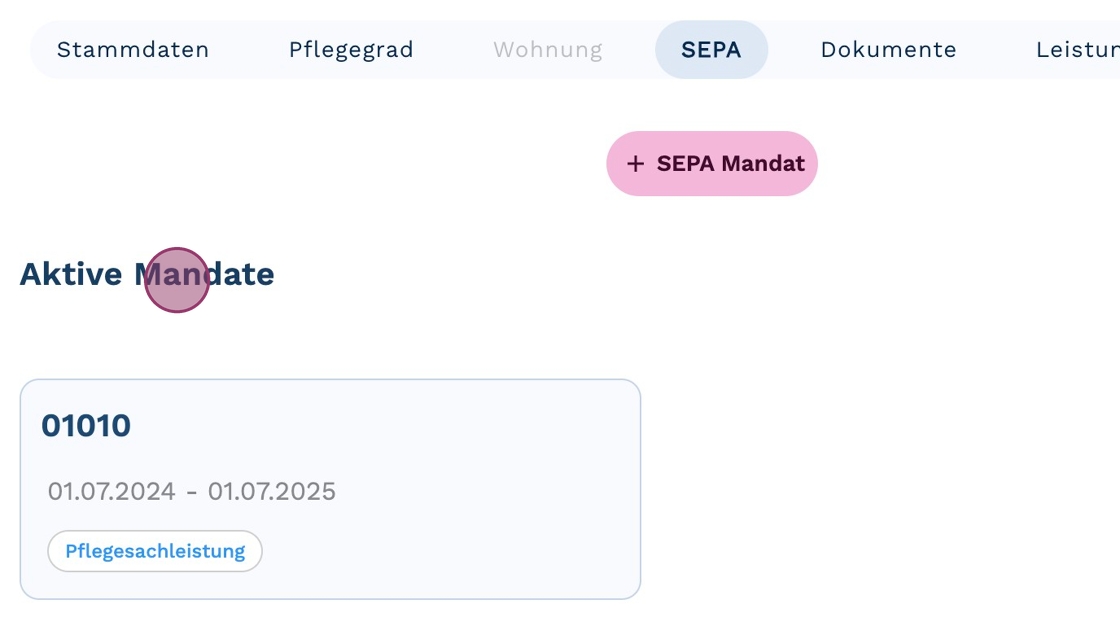Viewport: 1120px width, 626px height.
Task: Click the dash between the mandate dates
Action: tap(192, 492)
